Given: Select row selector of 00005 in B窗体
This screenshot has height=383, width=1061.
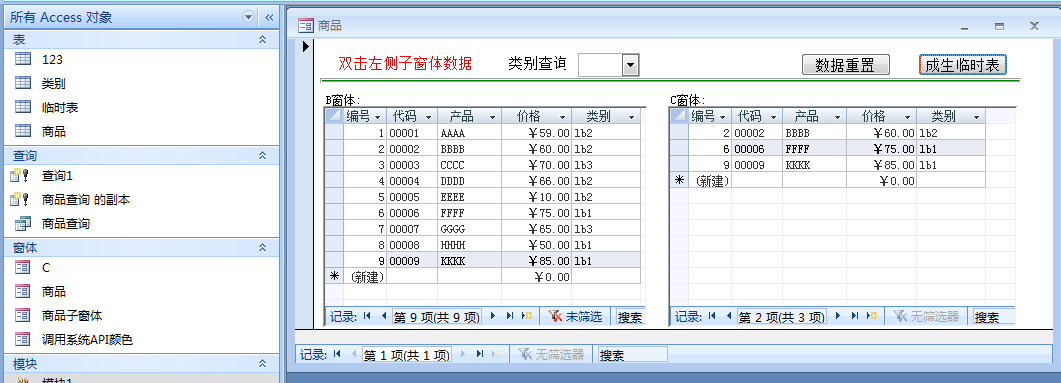Looking at the screenshot, I should pyautogui.click(x=334, y=196).
